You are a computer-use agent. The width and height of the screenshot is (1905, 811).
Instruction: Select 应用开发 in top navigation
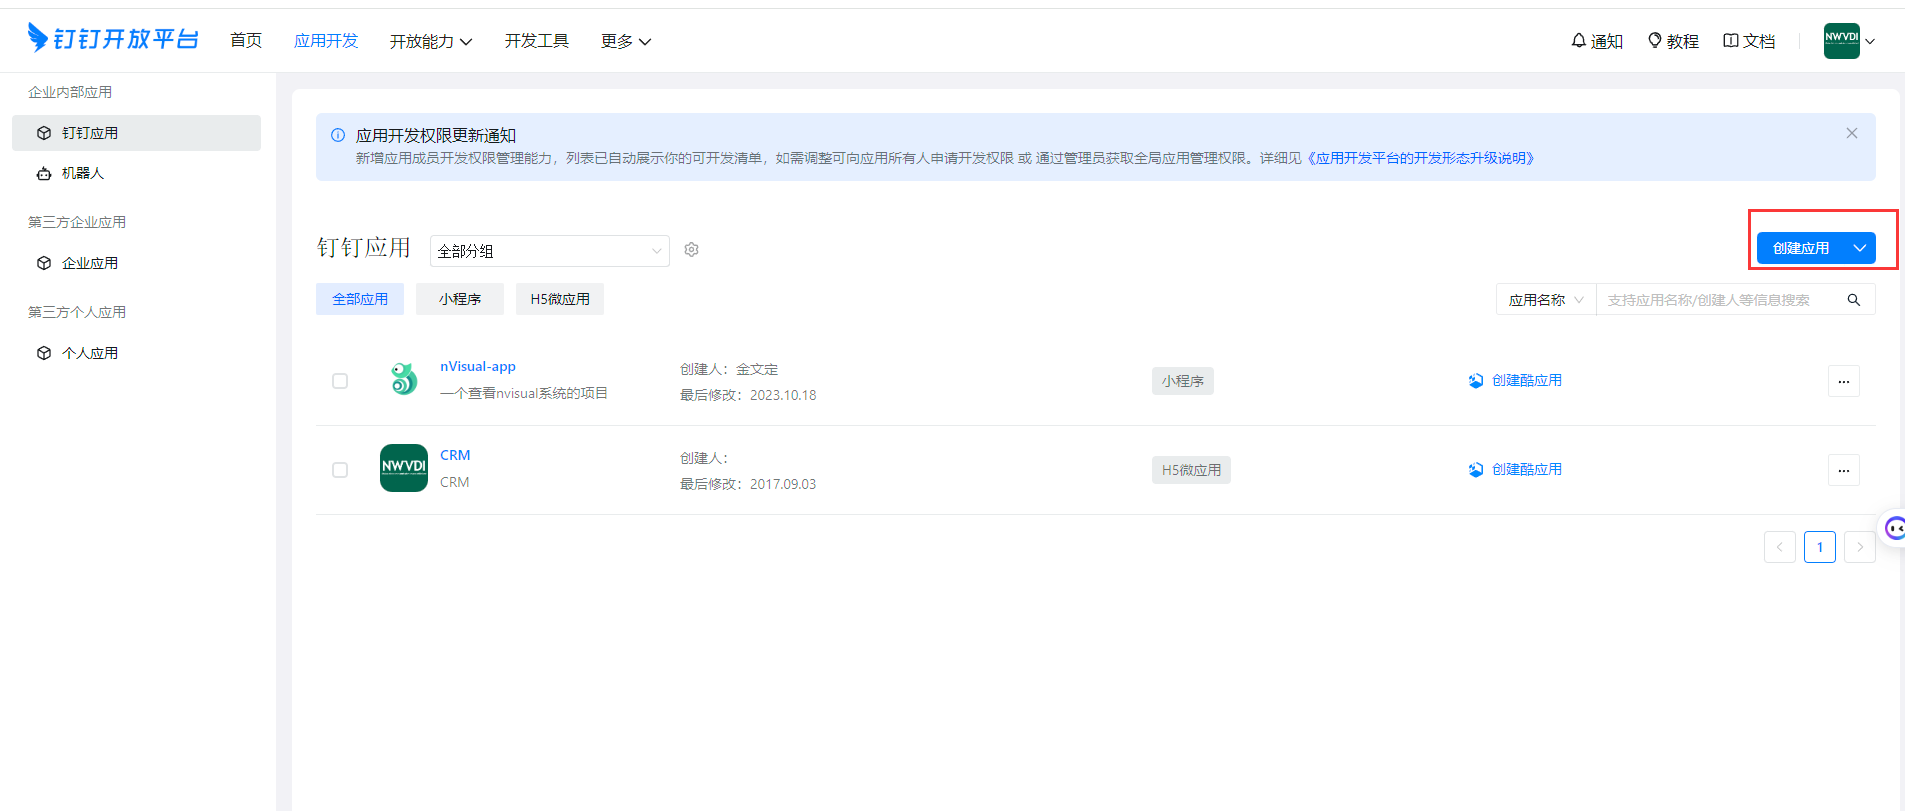click(x=326, y=40)
